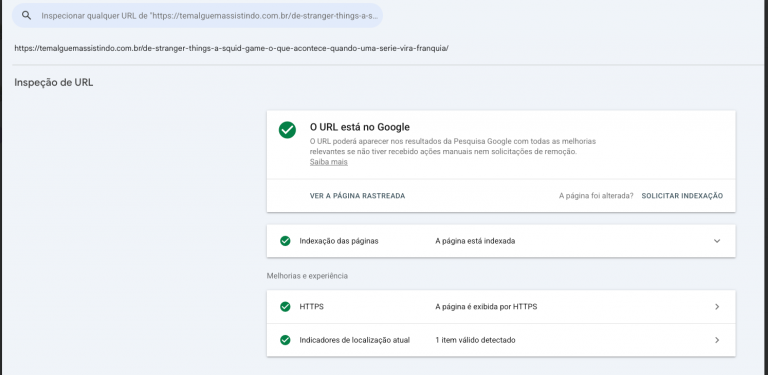Select 'A página é exibida por HTTPS' text

[486, 307]
